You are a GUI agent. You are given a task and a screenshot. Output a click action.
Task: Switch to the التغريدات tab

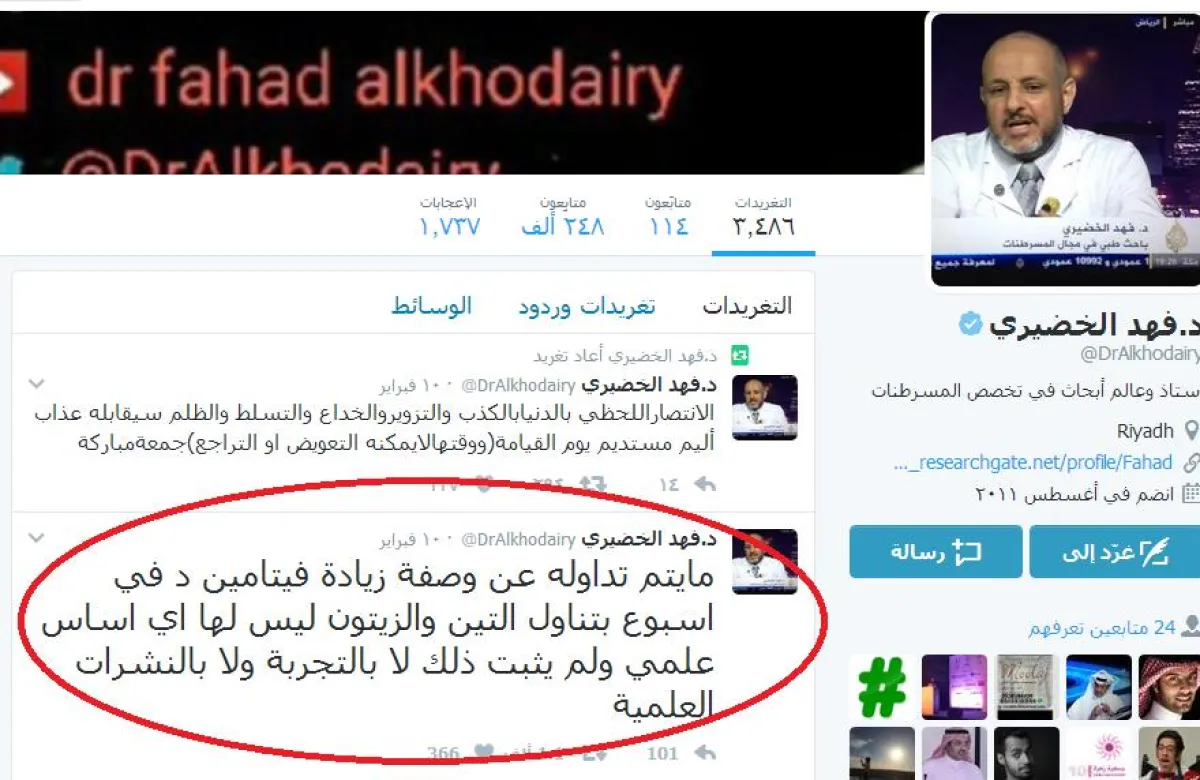[x=747, y=306]
